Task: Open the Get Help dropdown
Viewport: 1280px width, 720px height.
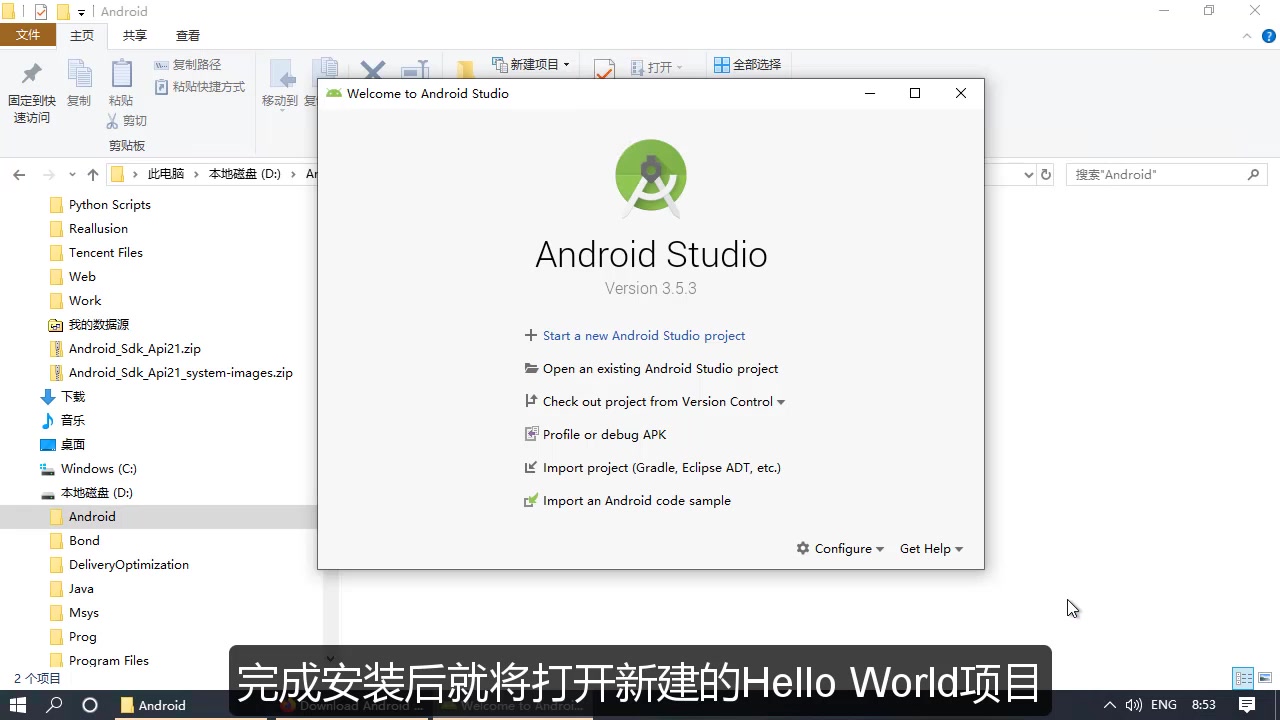Action: point(931,549)
